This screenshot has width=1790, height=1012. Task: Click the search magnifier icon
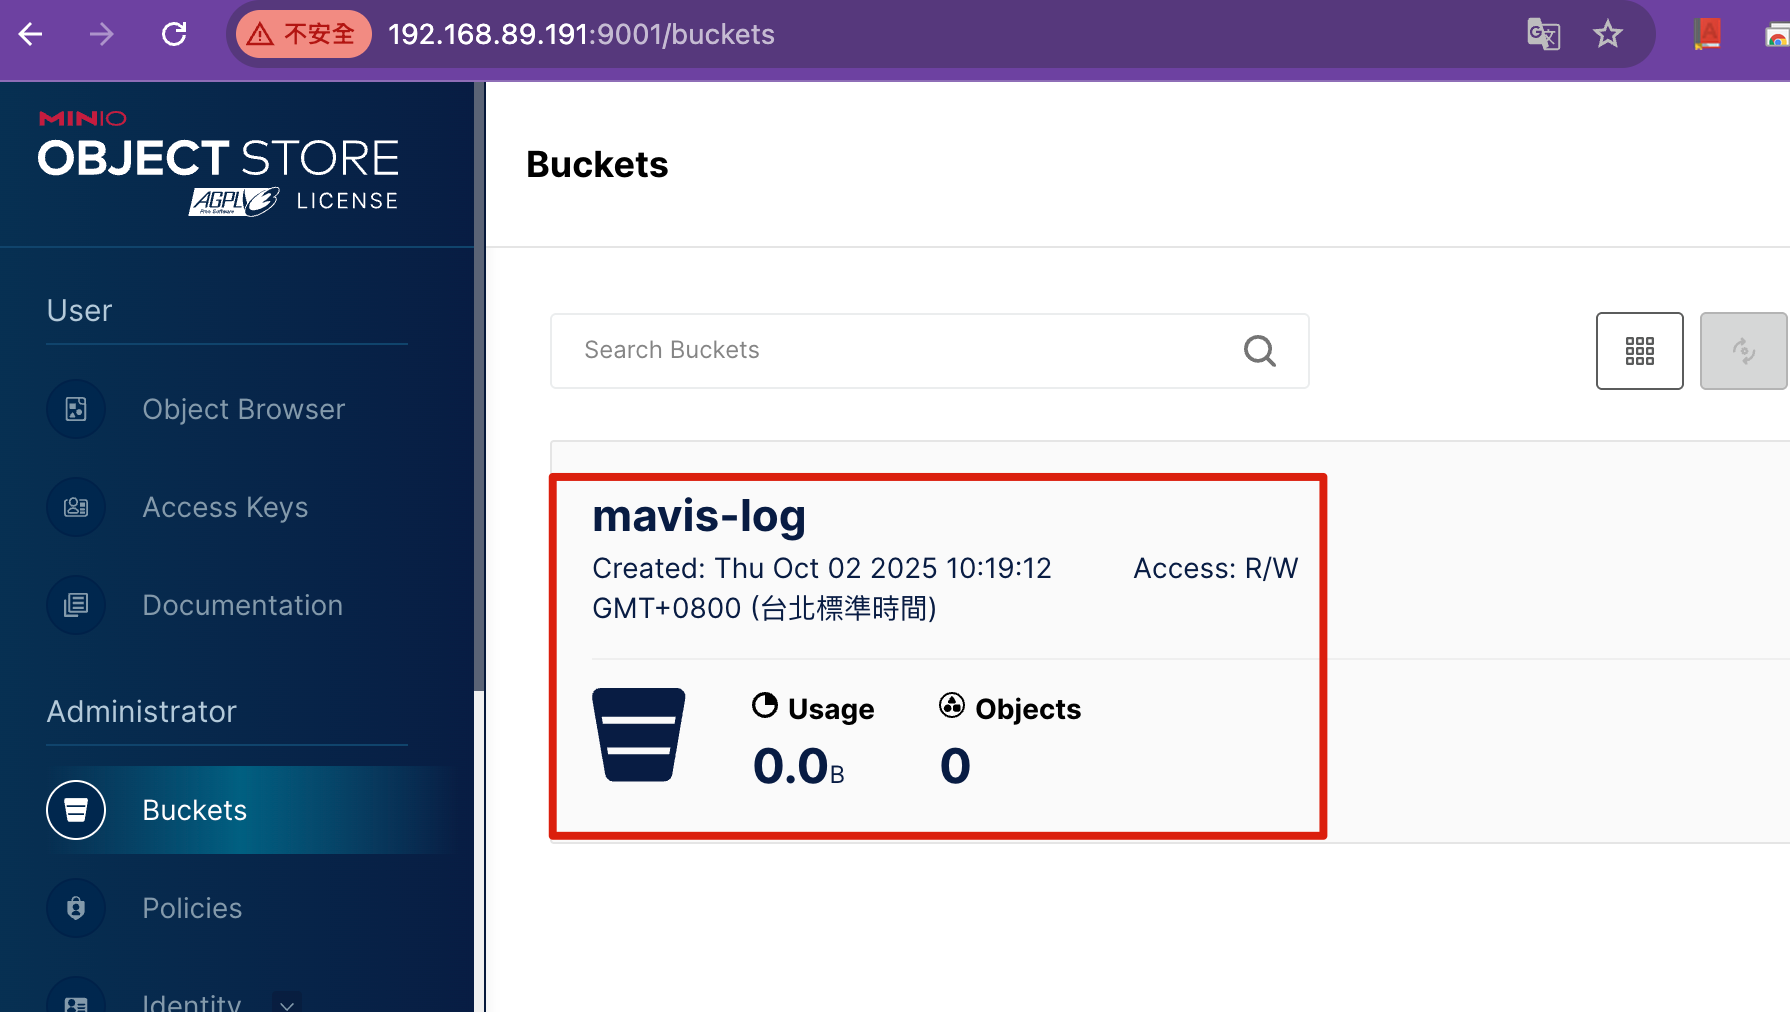(1259, 351)
